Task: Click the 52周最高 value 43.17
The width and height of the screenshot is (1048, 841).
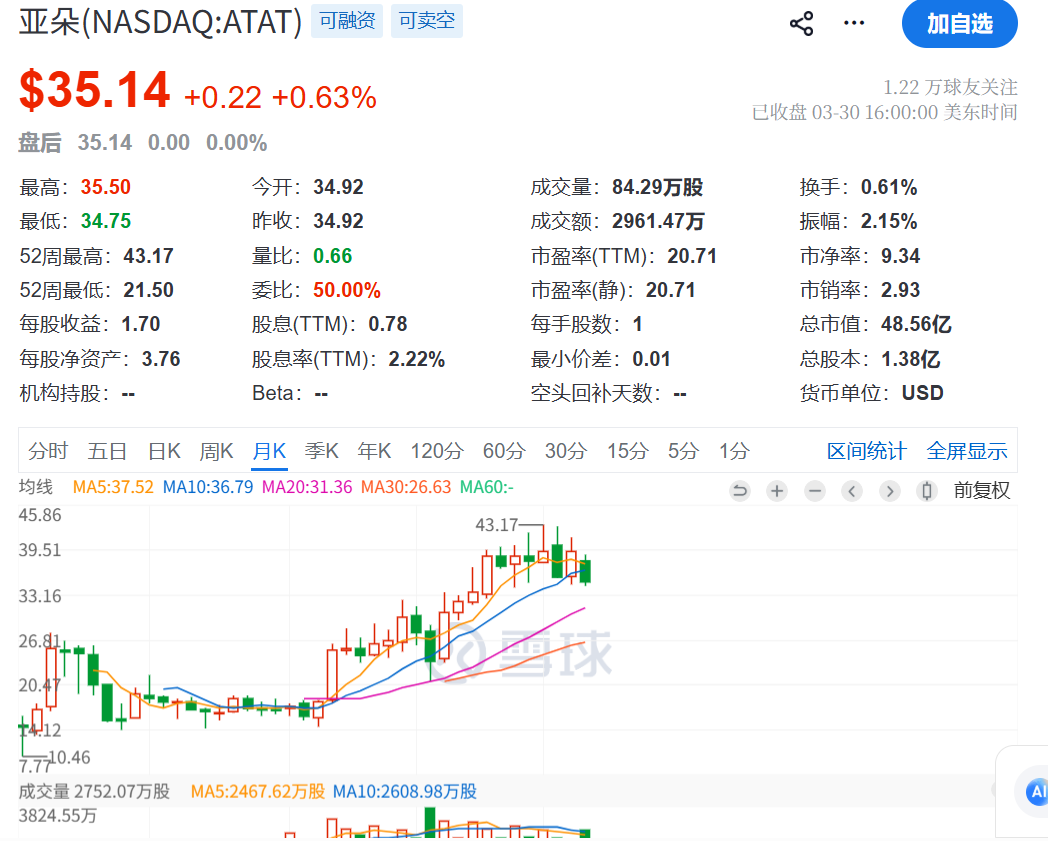Action: click(148, 256)
